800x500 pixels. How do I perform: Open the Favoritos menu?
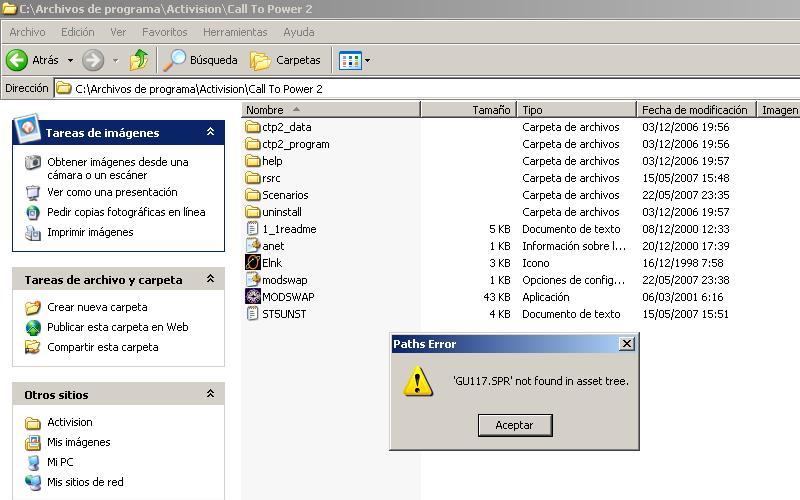click(x=164, y=32)
